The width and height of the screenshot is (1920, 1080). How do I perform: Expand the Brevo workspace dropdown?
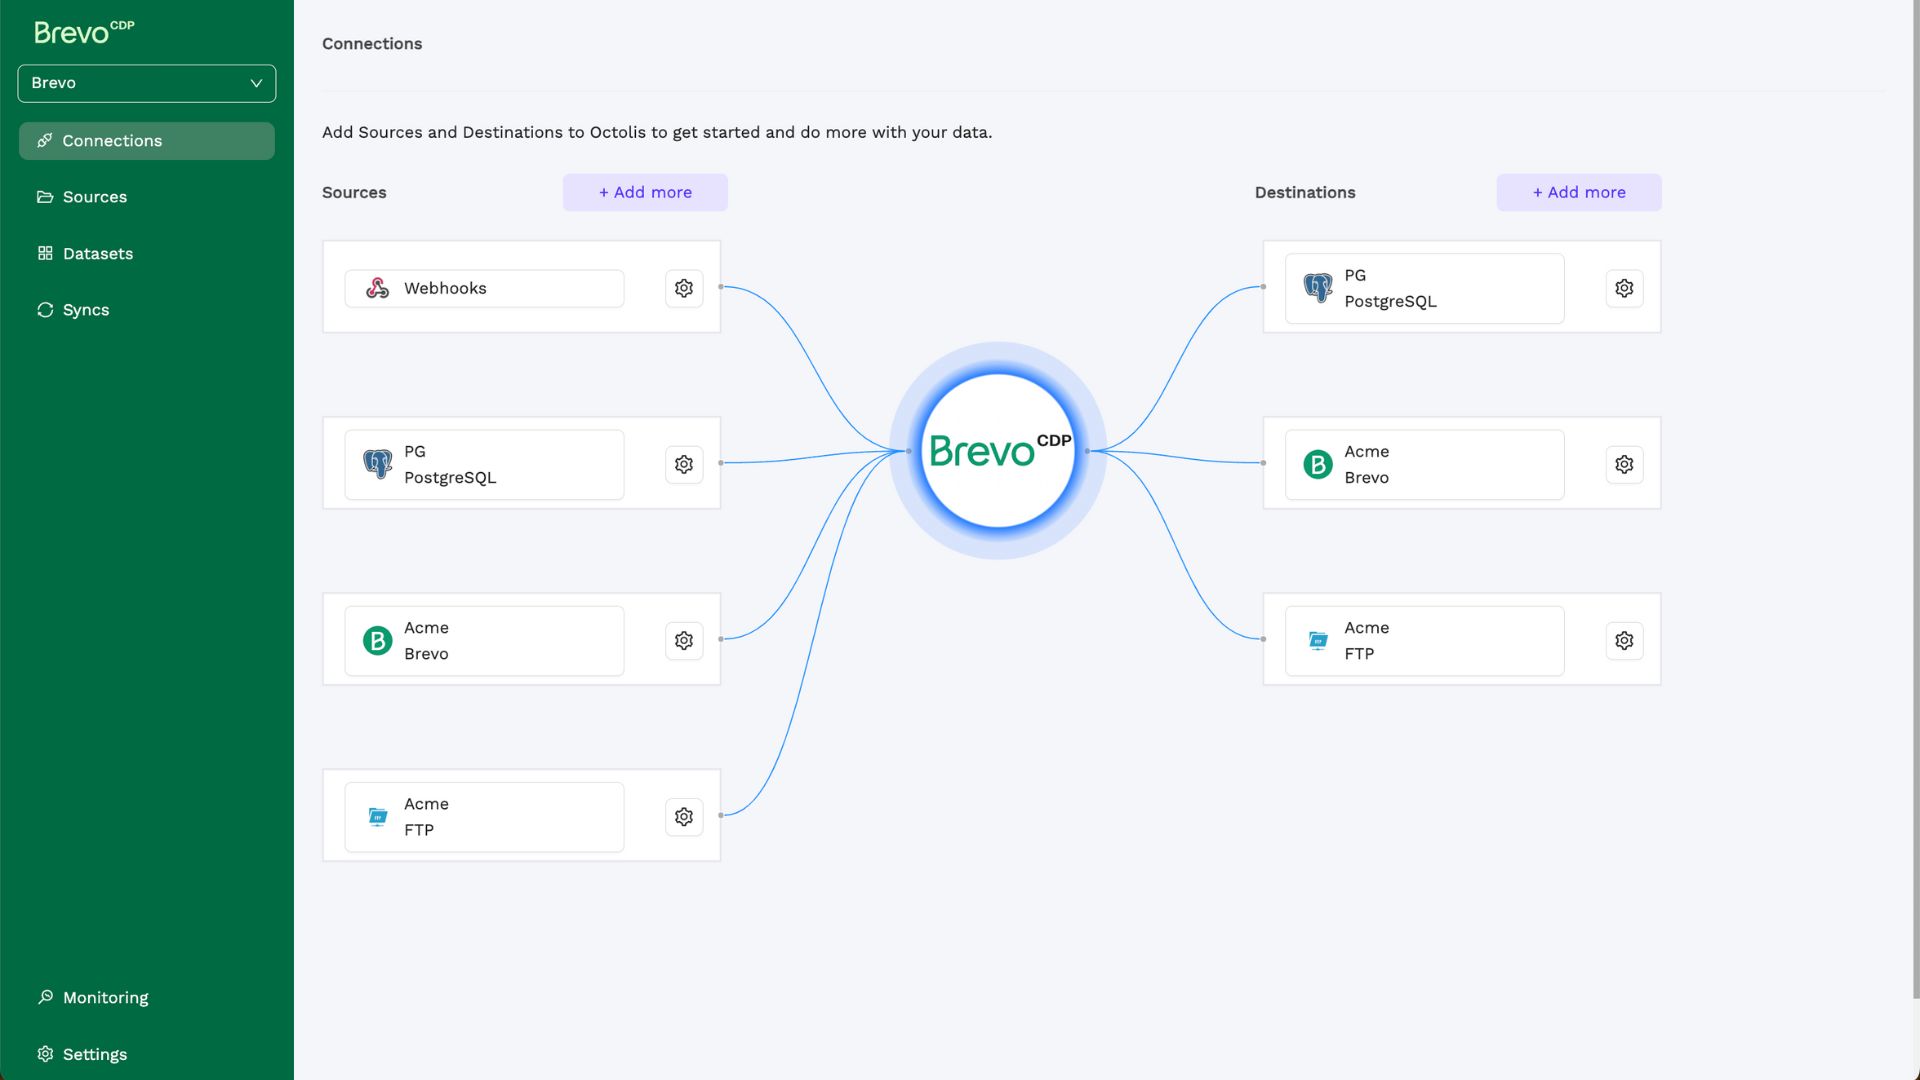146,83
